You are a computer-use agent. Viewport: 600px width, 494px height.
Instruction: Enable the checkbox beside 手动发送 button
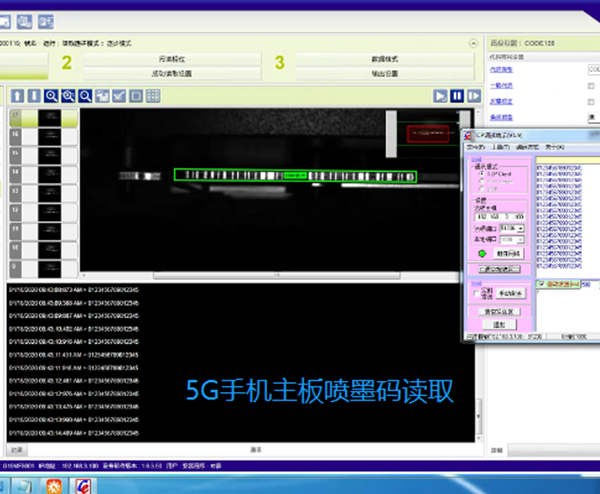[476, 292]
